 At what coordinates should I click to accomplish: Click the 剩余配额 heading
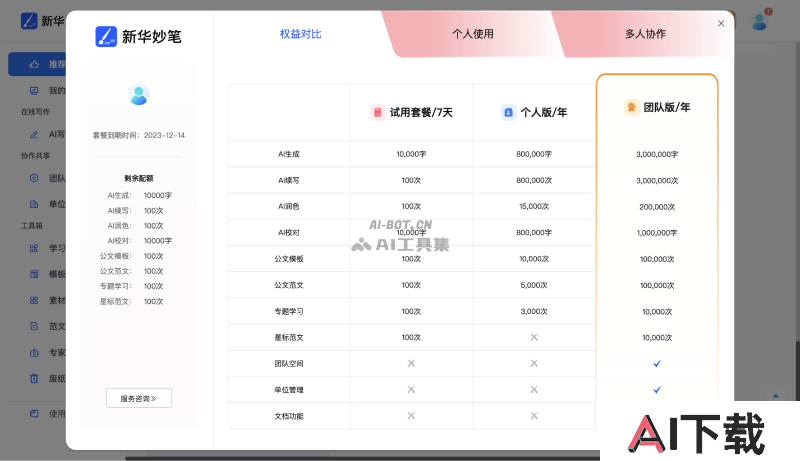point(139,178)
